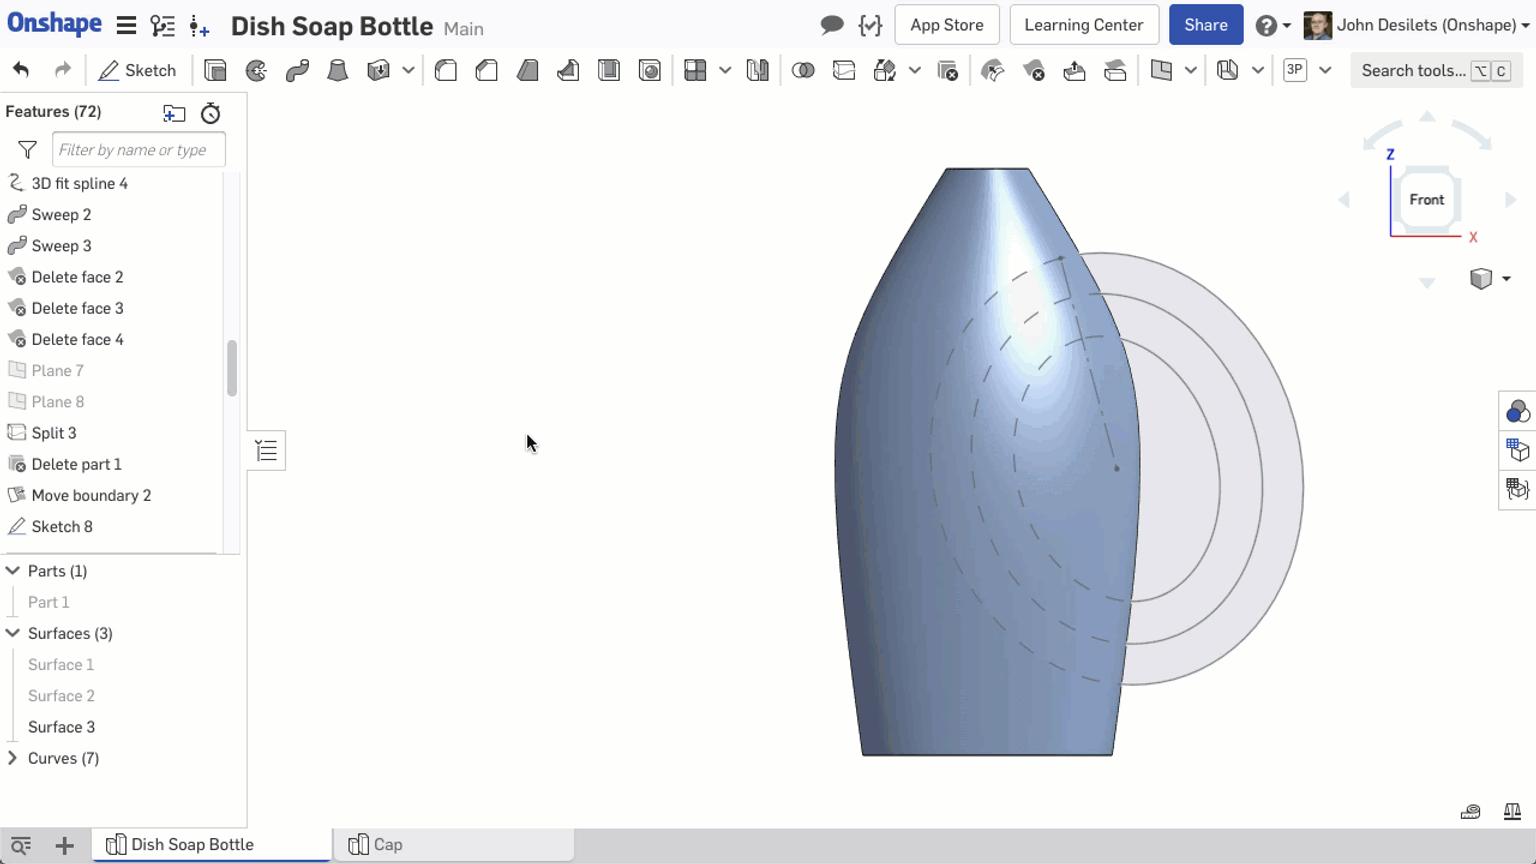The width and height of the screenshot is (1536, 864).
Task: Collapse the Parts (1) section
Action: (12, 570)
